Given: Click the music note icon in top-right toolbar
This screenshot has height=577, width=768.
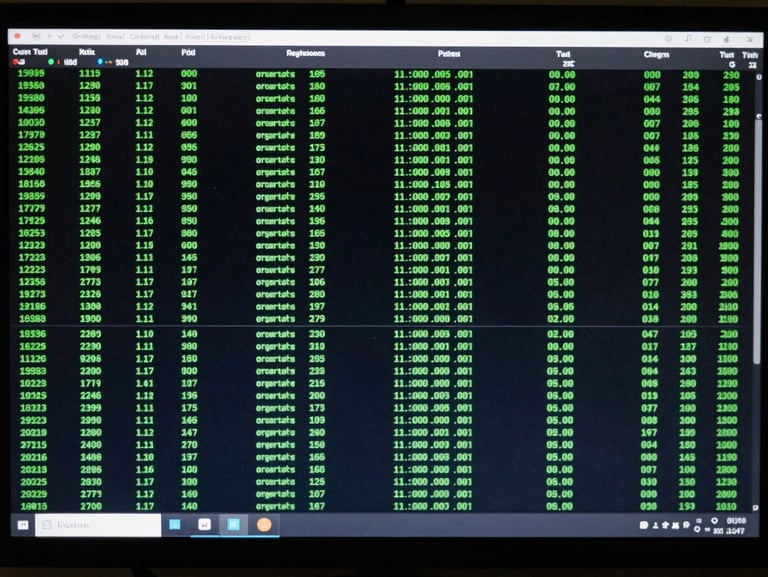Looking at the screenshot, I should click(x=688, y=38).
